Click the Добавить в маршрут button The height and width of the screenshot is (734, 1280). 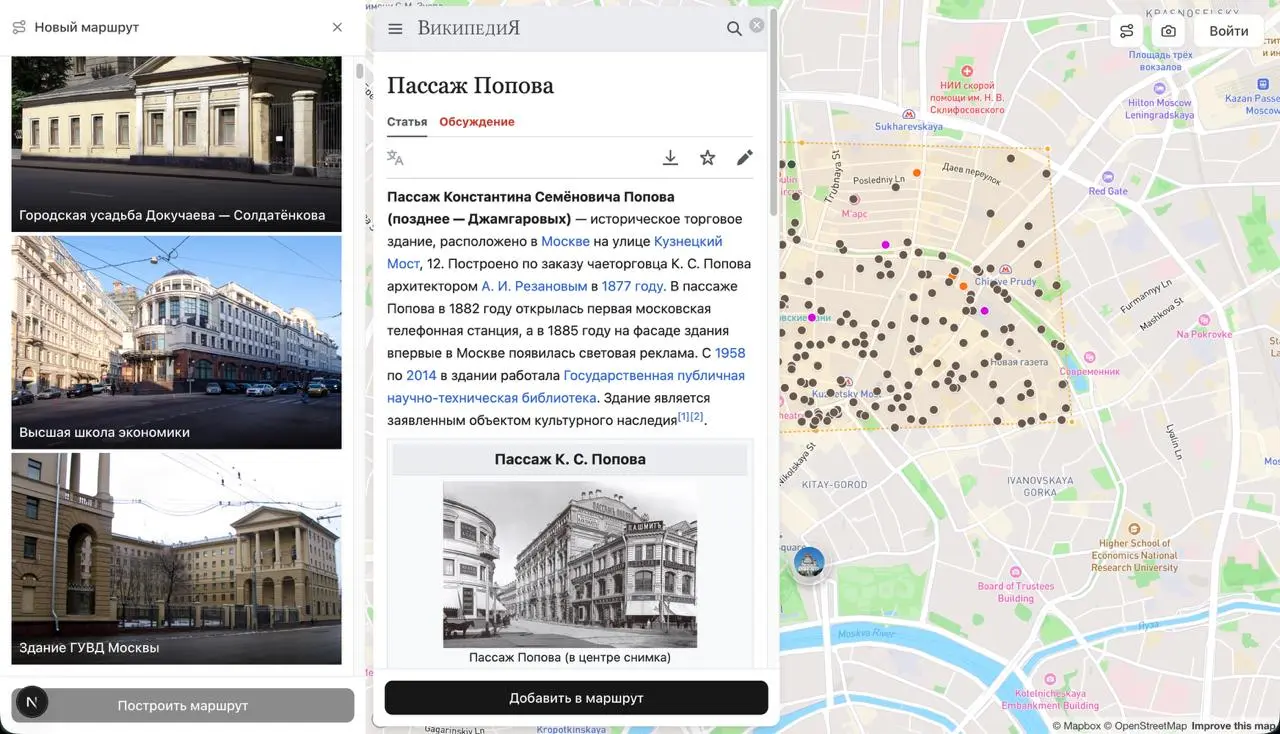tap(576, 698)
